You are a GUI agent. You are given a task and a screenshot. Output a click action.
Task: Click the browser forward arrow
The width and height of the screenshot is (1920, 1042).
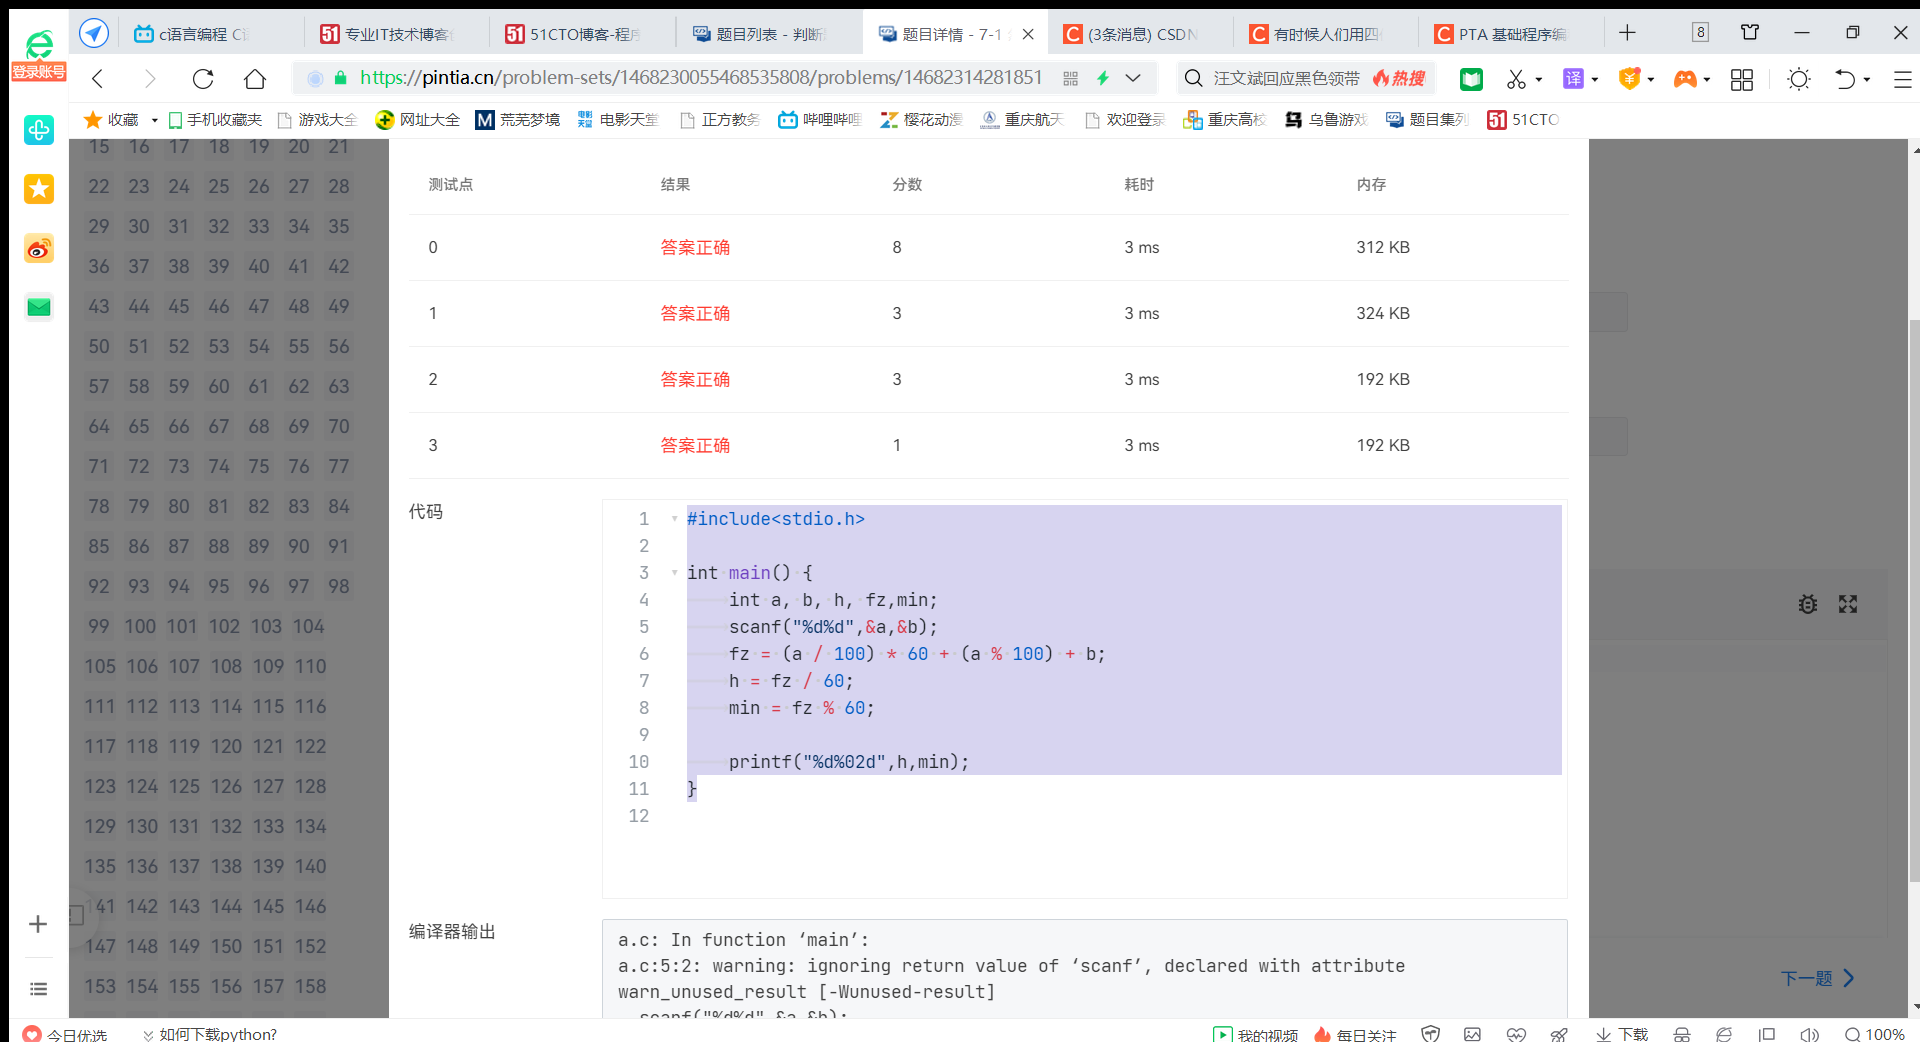(x=150, y=78)
